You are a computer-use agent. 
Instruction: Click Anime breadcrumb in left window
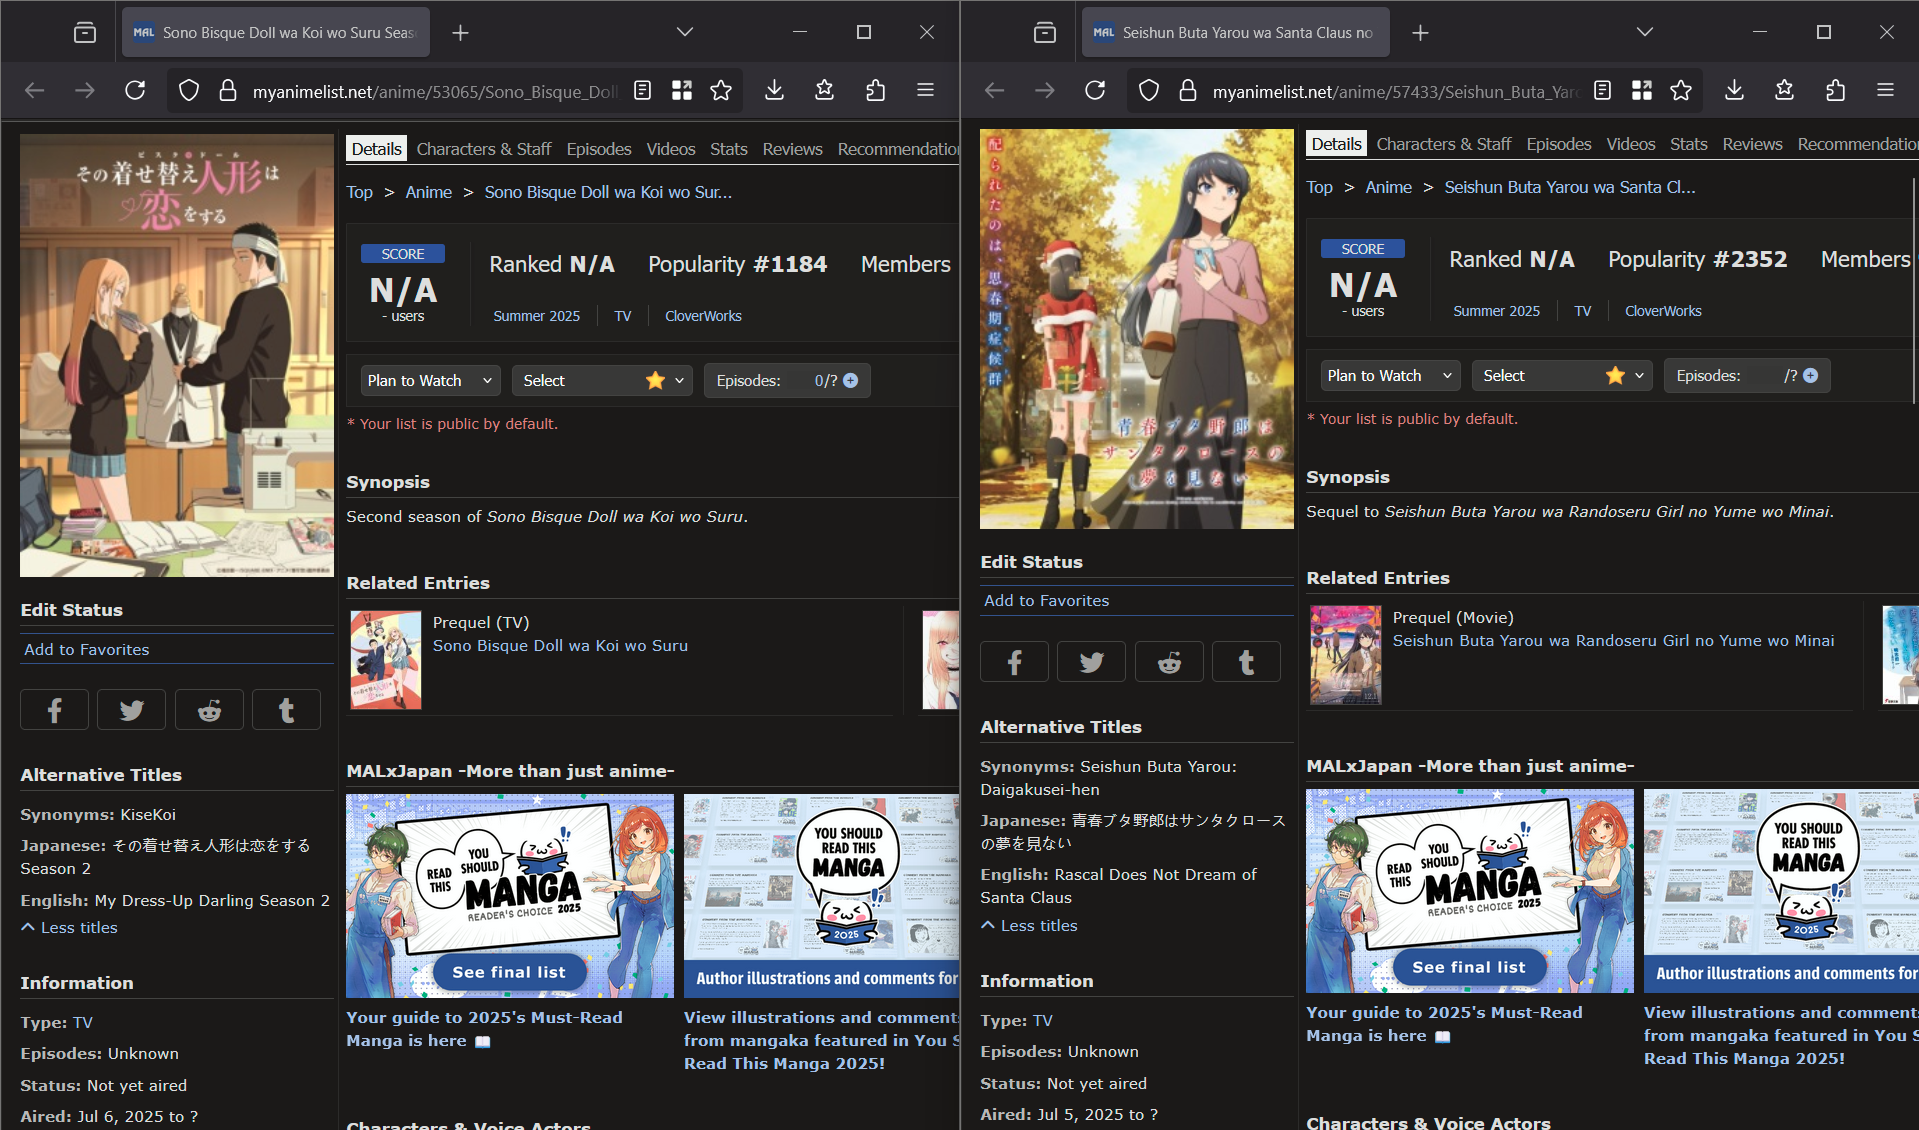[428, 192]
